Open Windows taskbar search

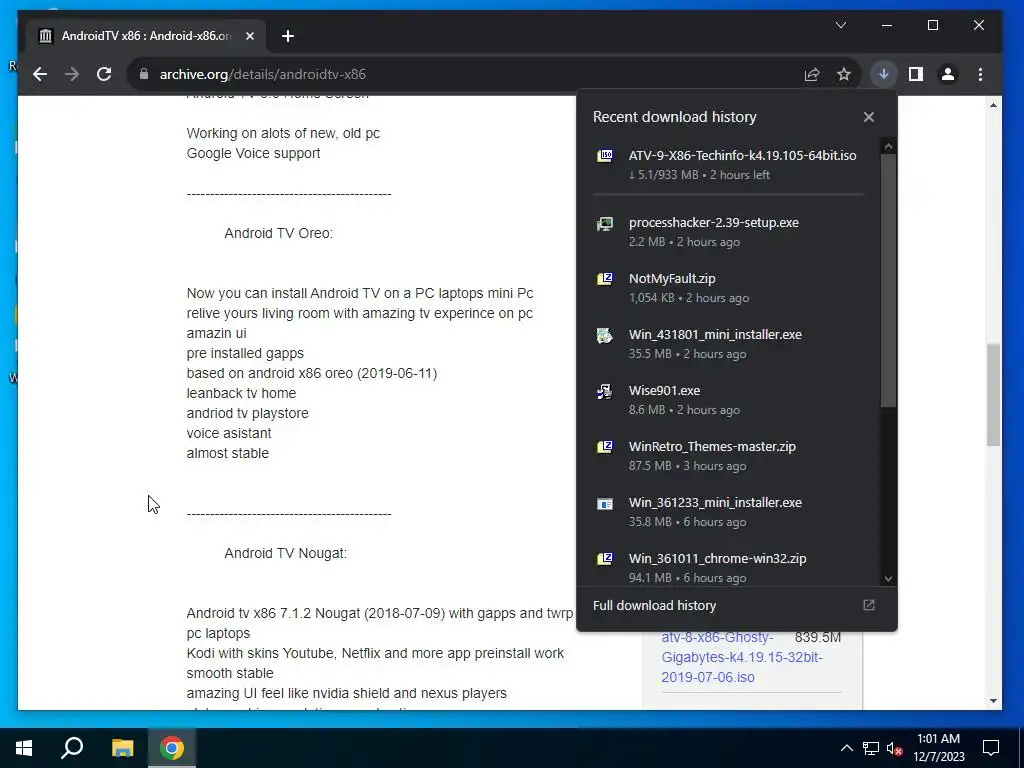coord(72,748)
